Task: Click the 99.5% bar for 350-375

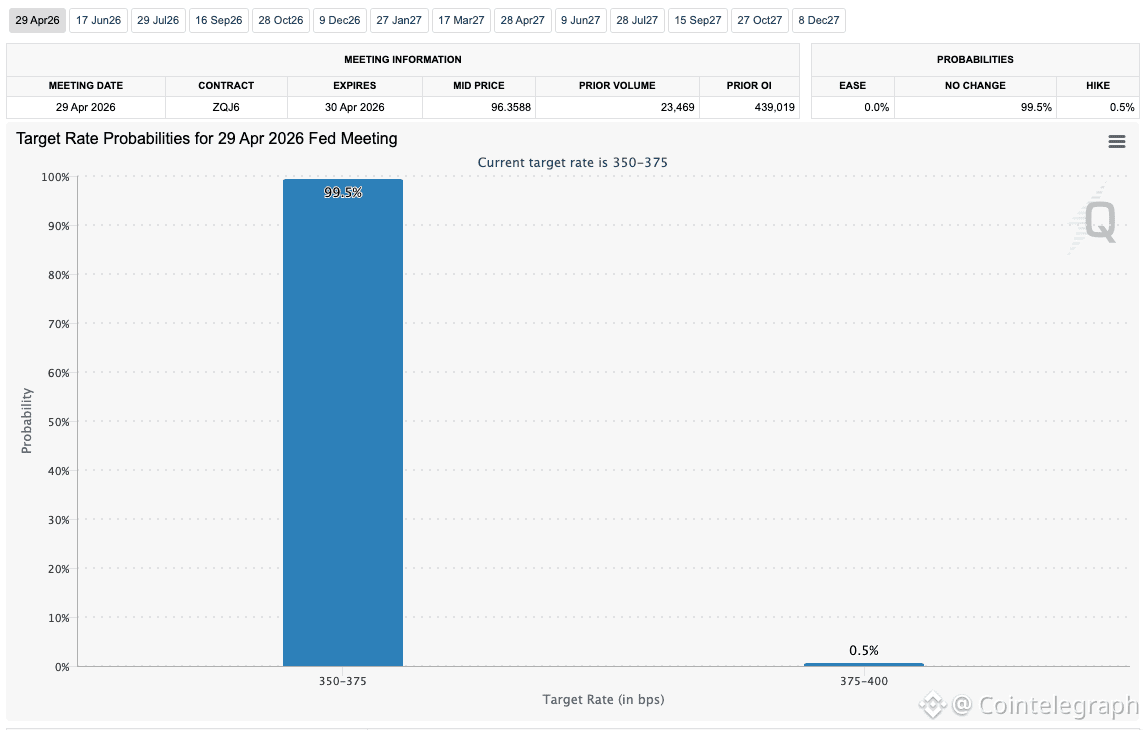Action: pos(343,423)
